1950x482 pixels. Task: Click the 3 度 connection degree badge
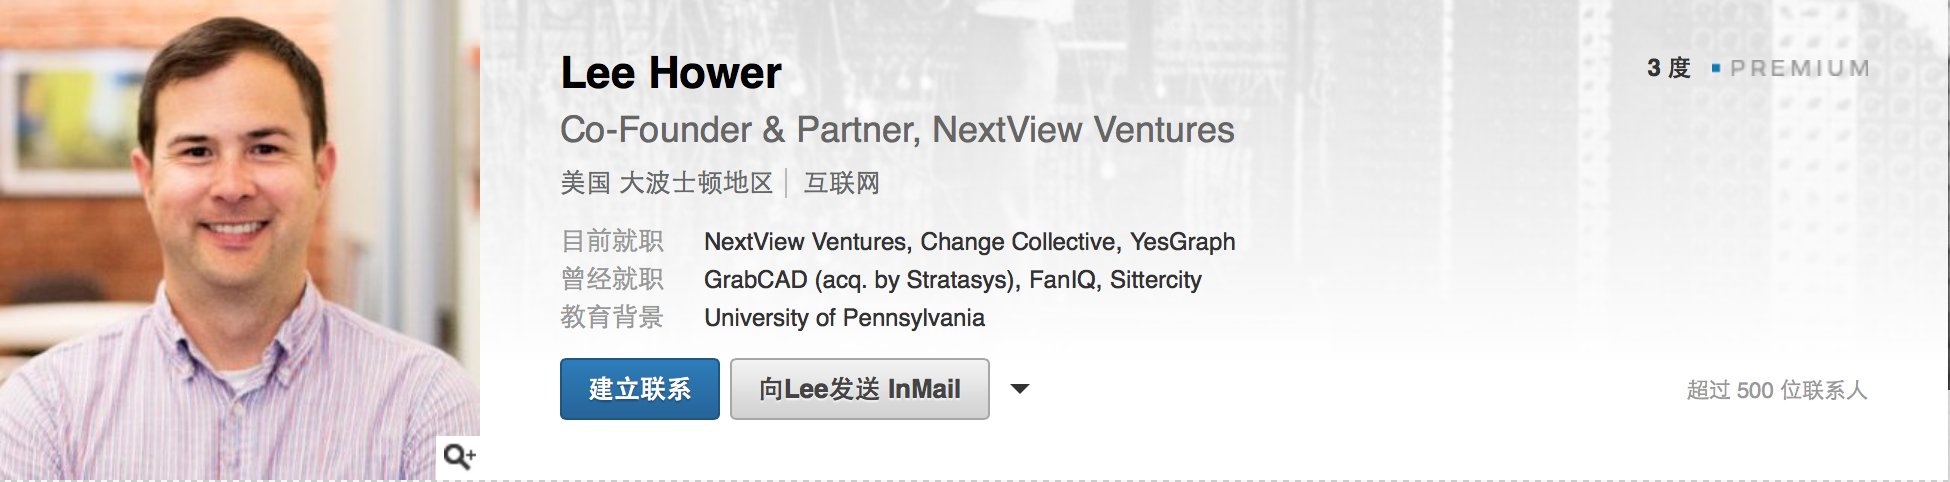click(x=1668, y=68)
